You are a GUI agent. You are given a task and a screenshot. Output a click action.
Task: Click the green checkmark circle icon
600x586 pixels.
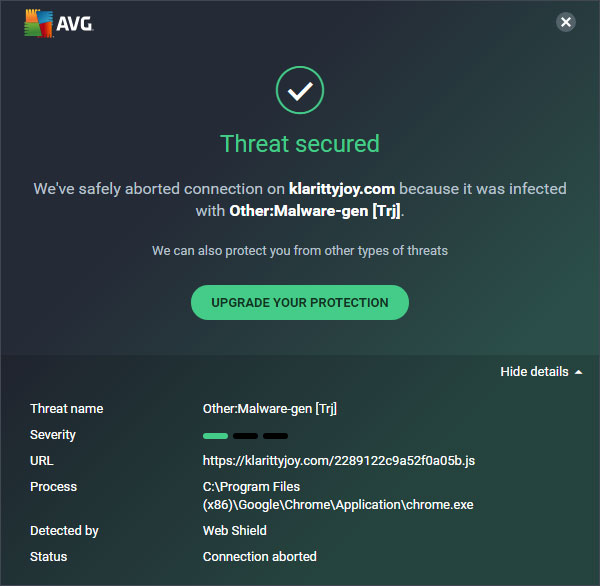click(x=300, y=90)
